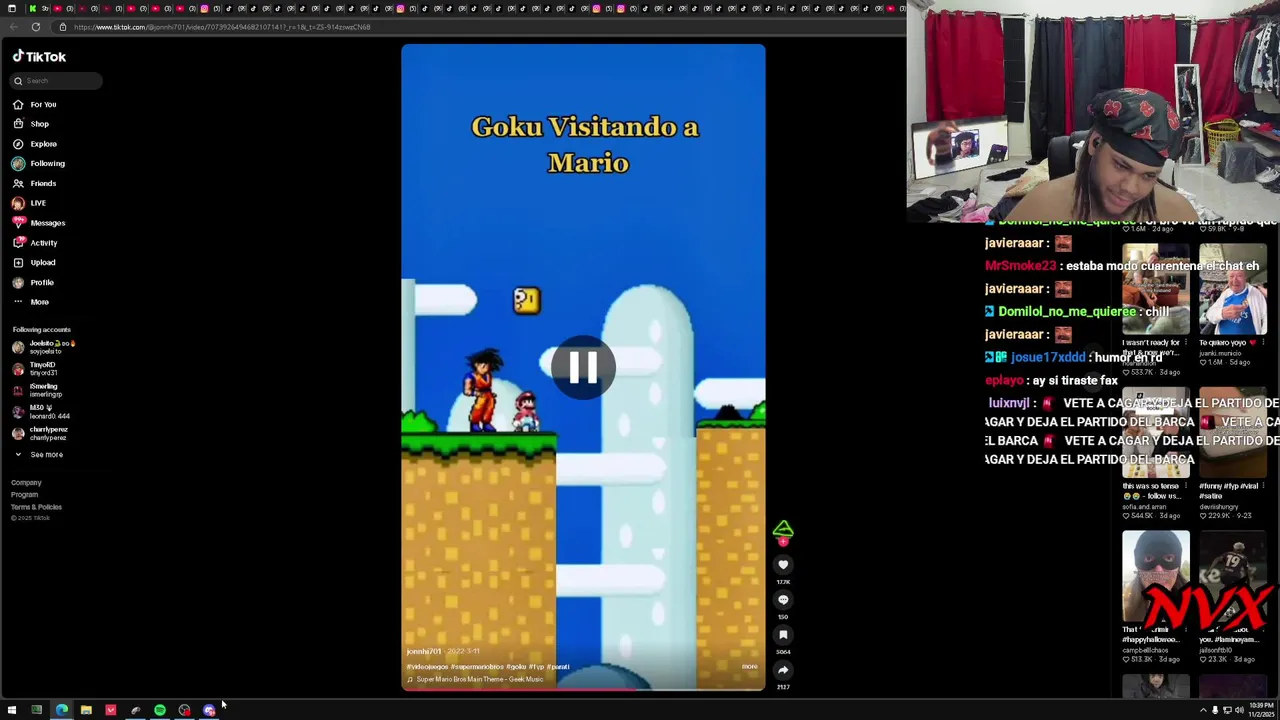The image size is (1280, 720).
Task: Click the pause icon on the video
Action: (583, 368)
